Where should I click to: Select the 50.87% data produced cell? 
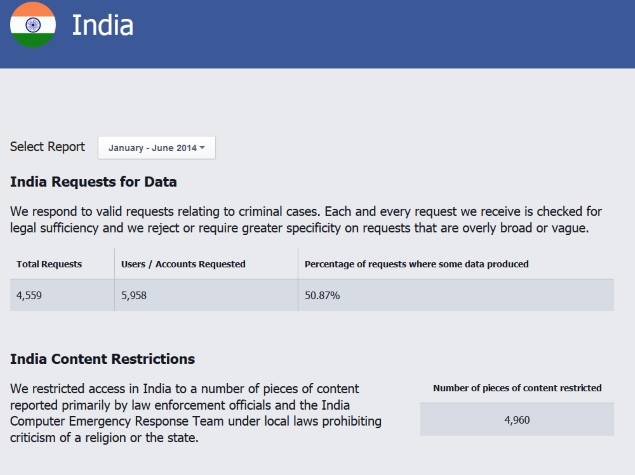tap(456, 295)
